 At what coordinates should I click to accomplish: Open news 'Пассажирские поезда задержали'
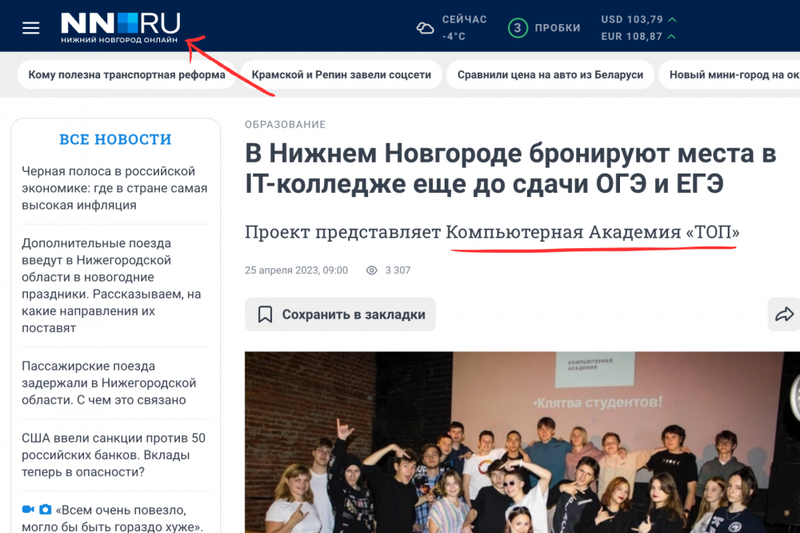[x=109, y=383]
